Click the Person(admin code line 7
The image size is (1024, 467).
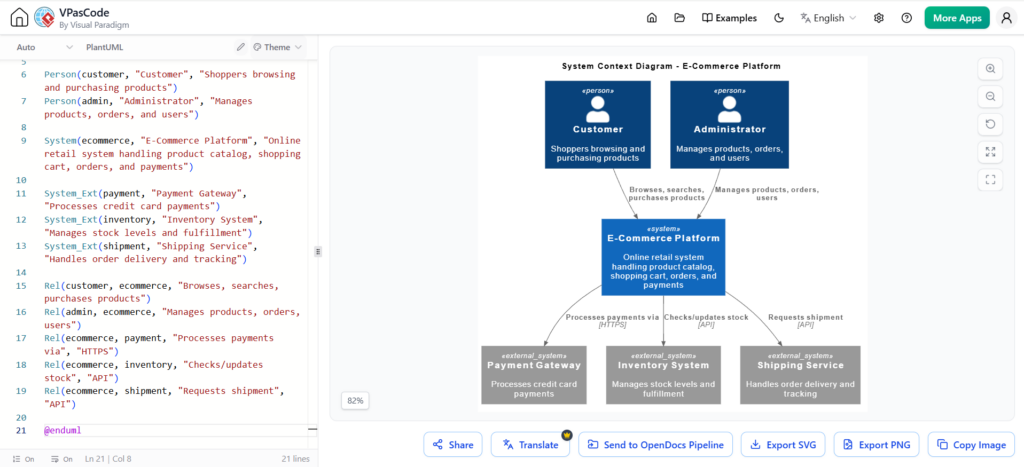148,108
